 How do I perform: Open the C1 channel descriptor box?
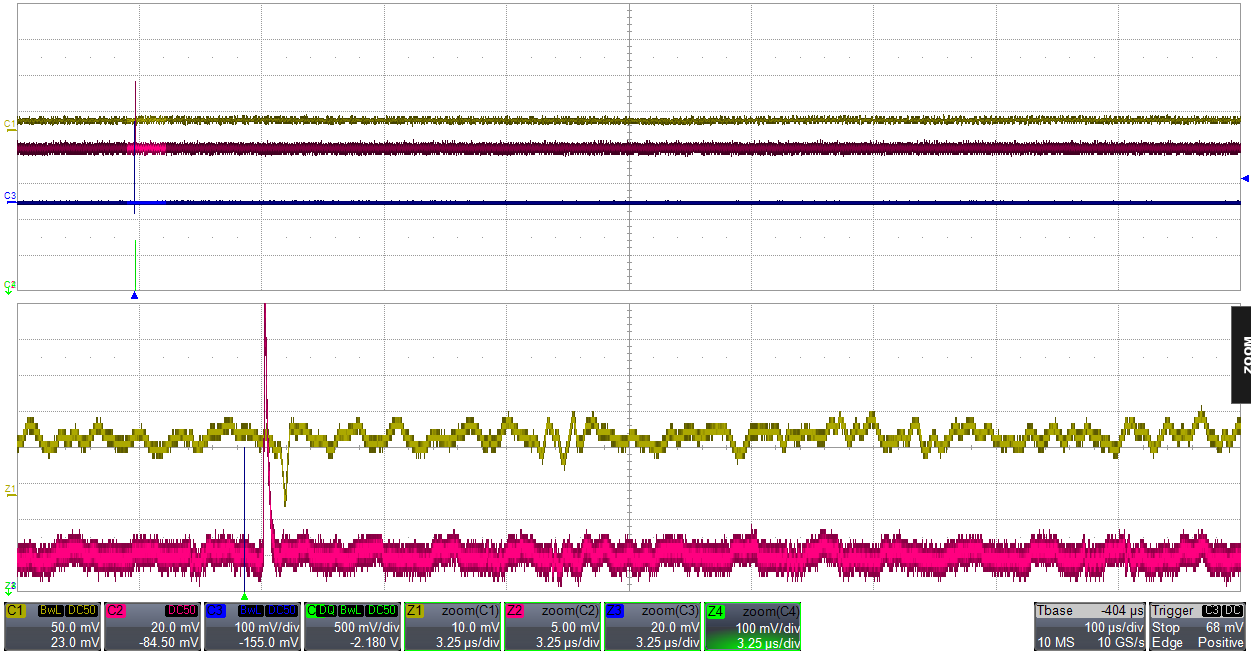(53, 626)
